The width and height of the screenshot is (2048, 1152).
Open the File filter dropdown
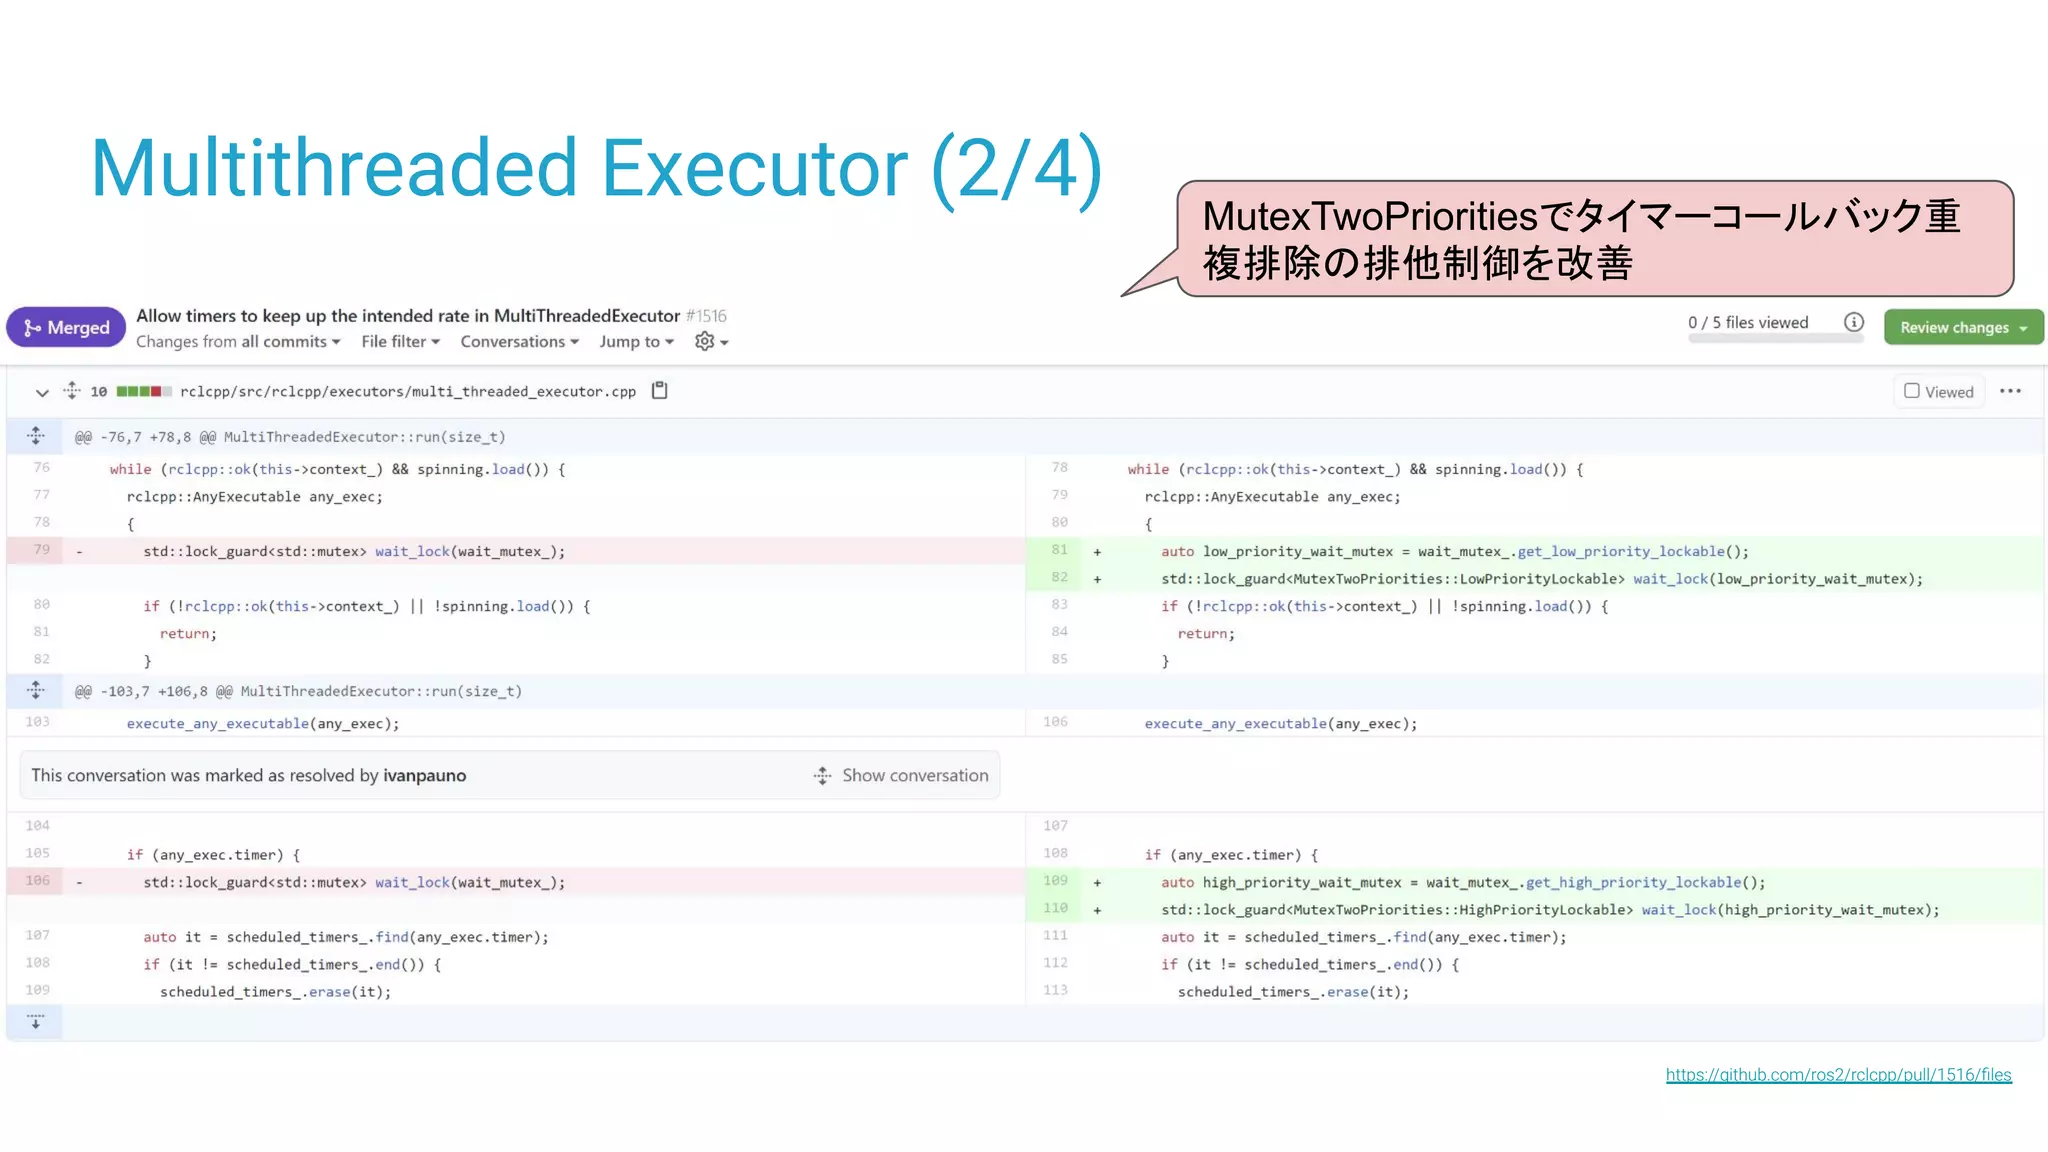tap(400, 342)
